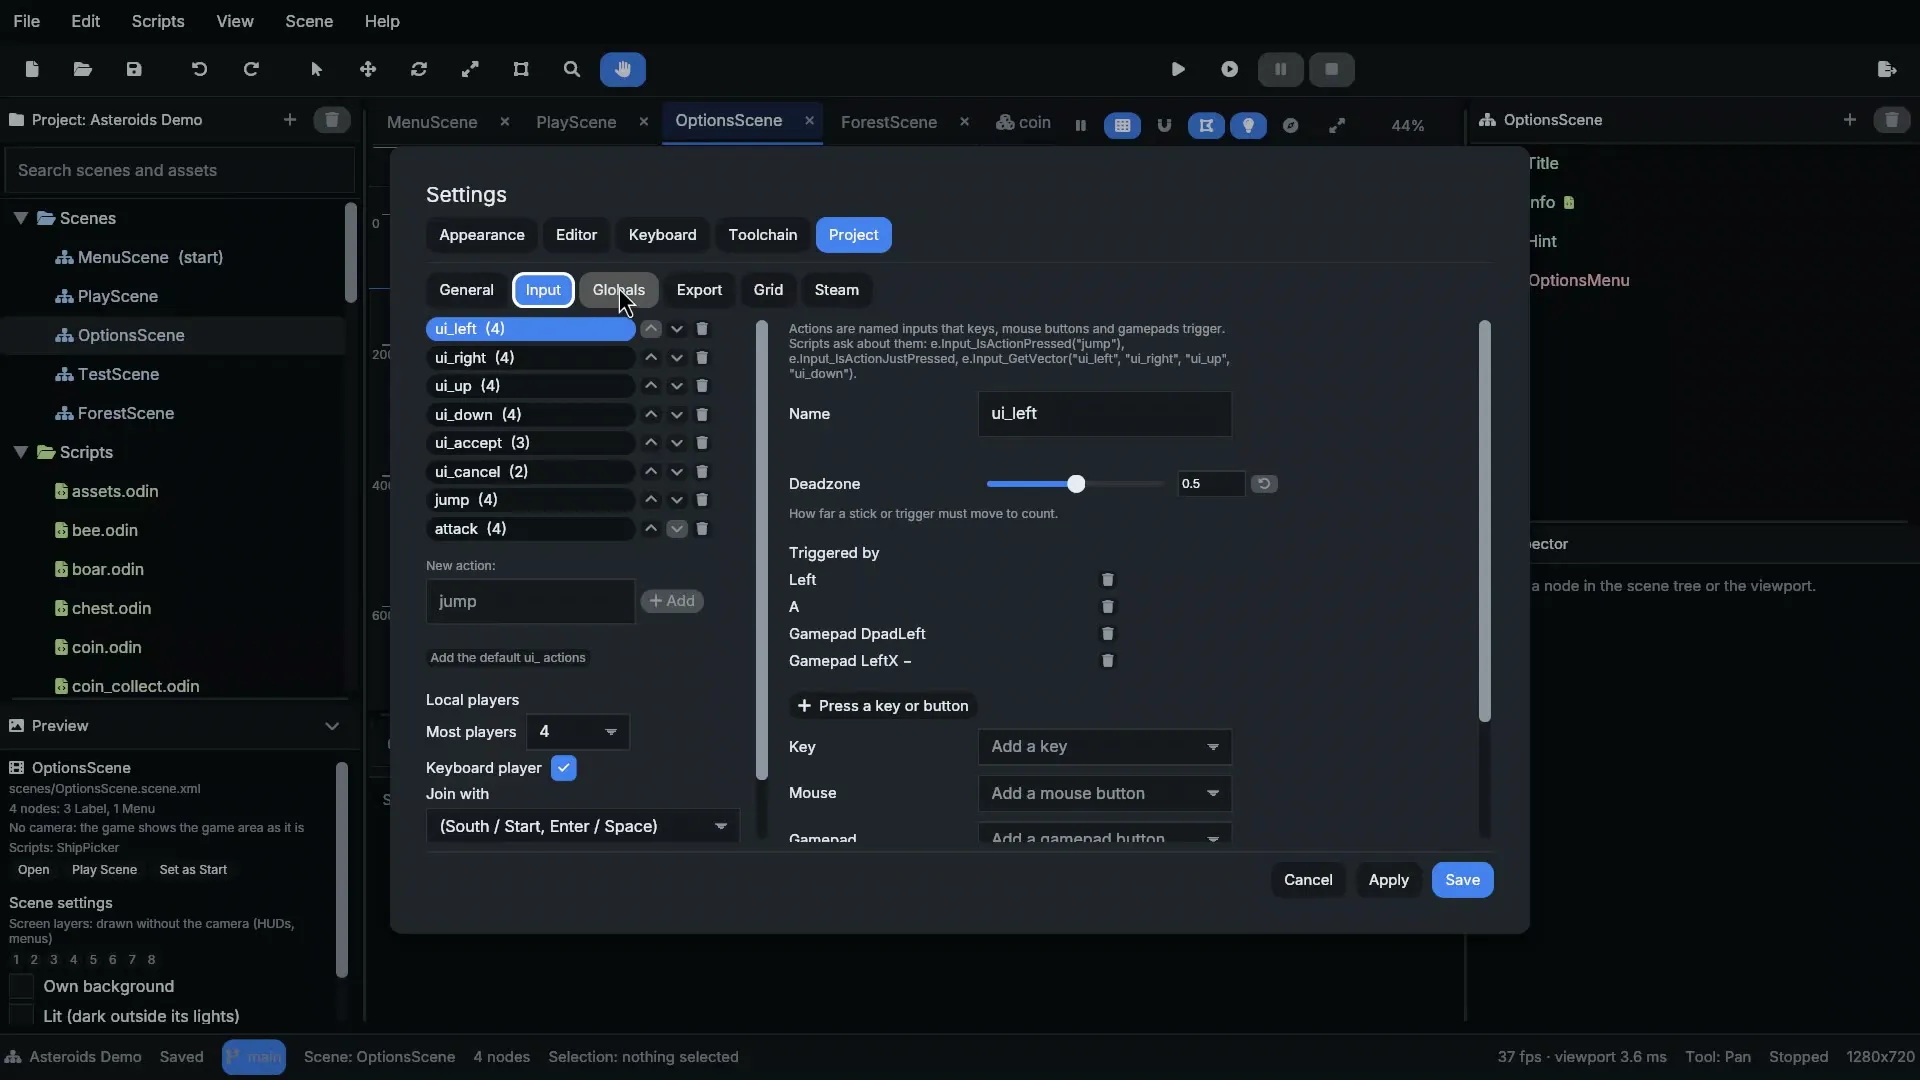The image size is (1920, 1080).
Task: Open the Scripts menu
Action: (158, 21)
